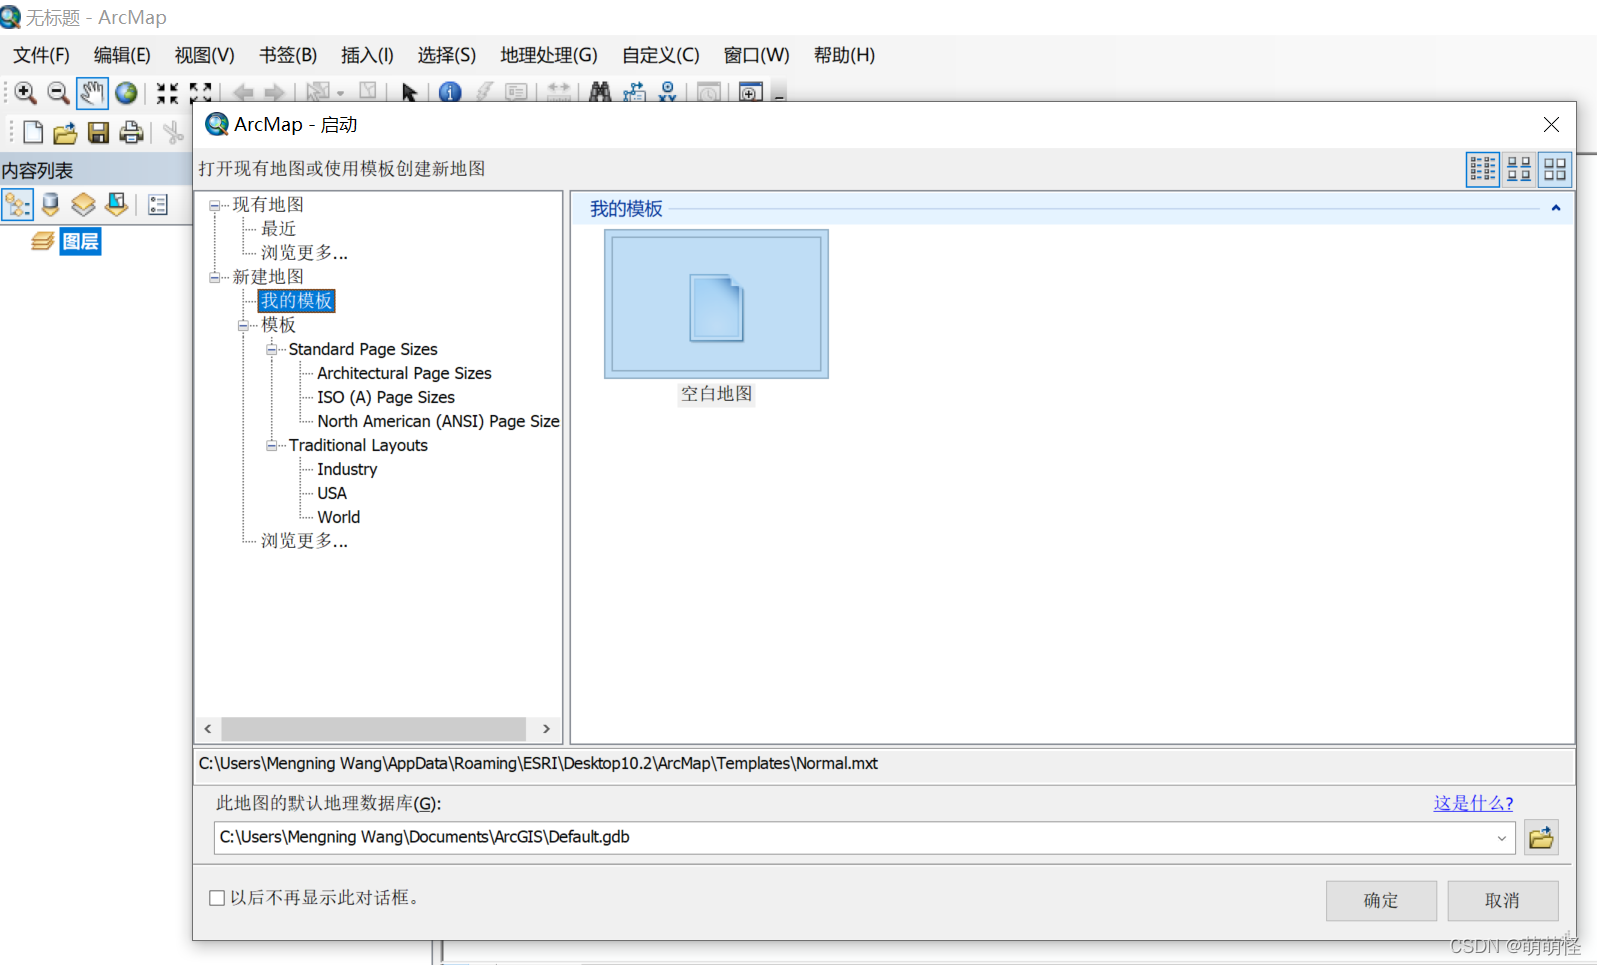Activate the Identify info tool

(x=450, y=93)
